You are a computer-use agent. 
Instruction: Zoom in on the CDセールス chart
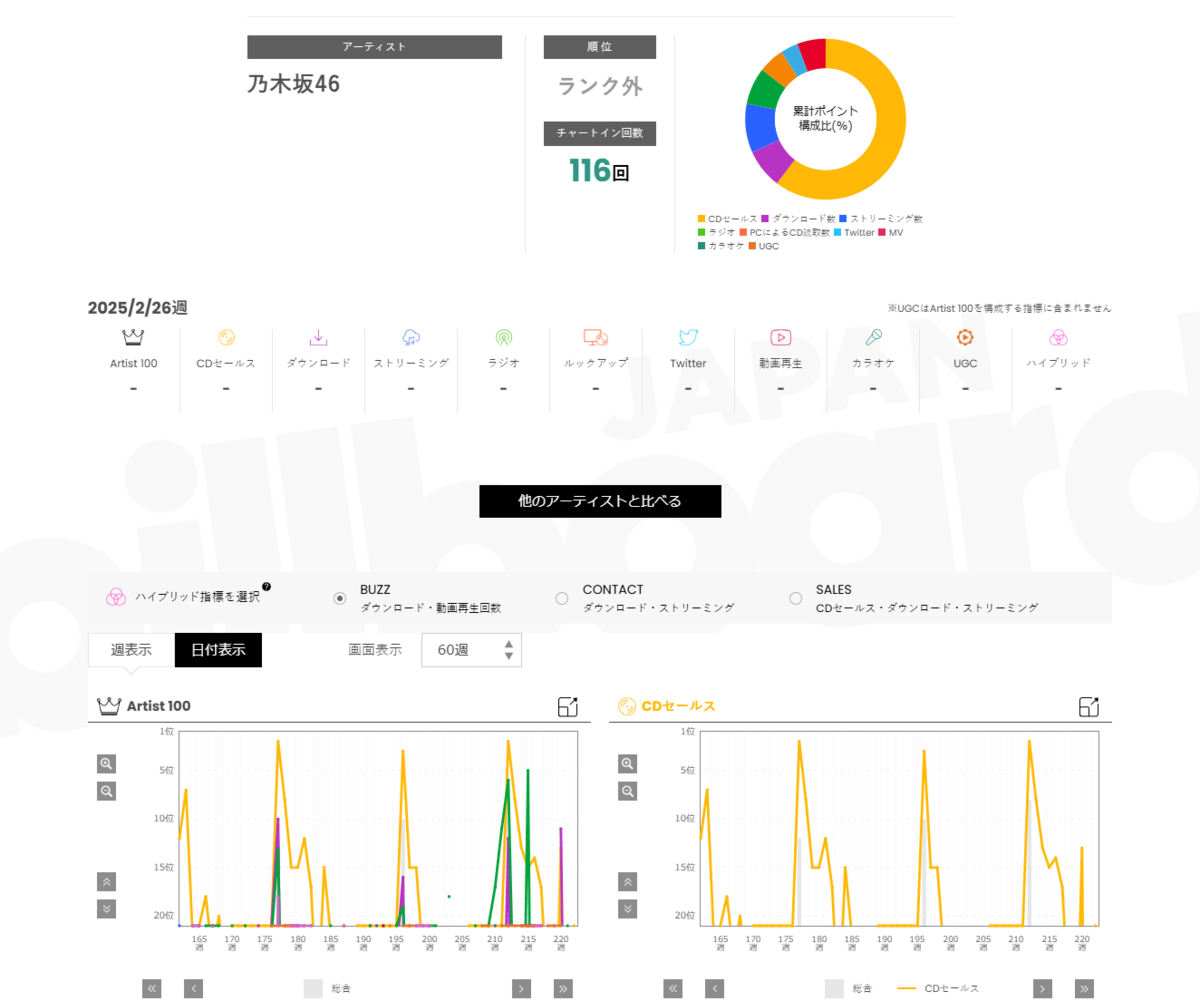(627, 764)
